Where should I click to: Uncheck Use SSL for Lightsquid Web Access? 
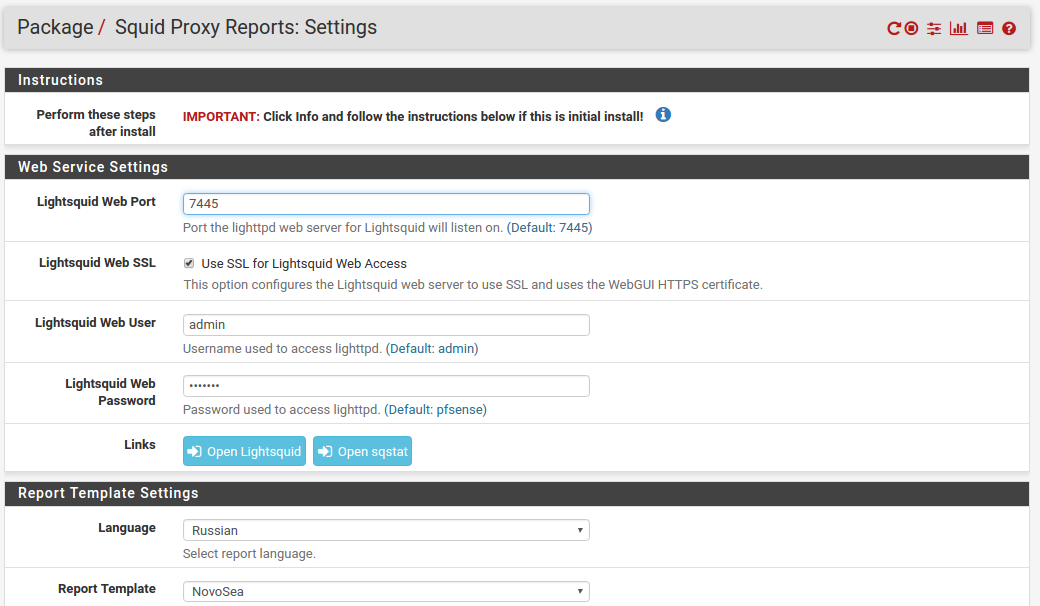(x=189, y=263)
